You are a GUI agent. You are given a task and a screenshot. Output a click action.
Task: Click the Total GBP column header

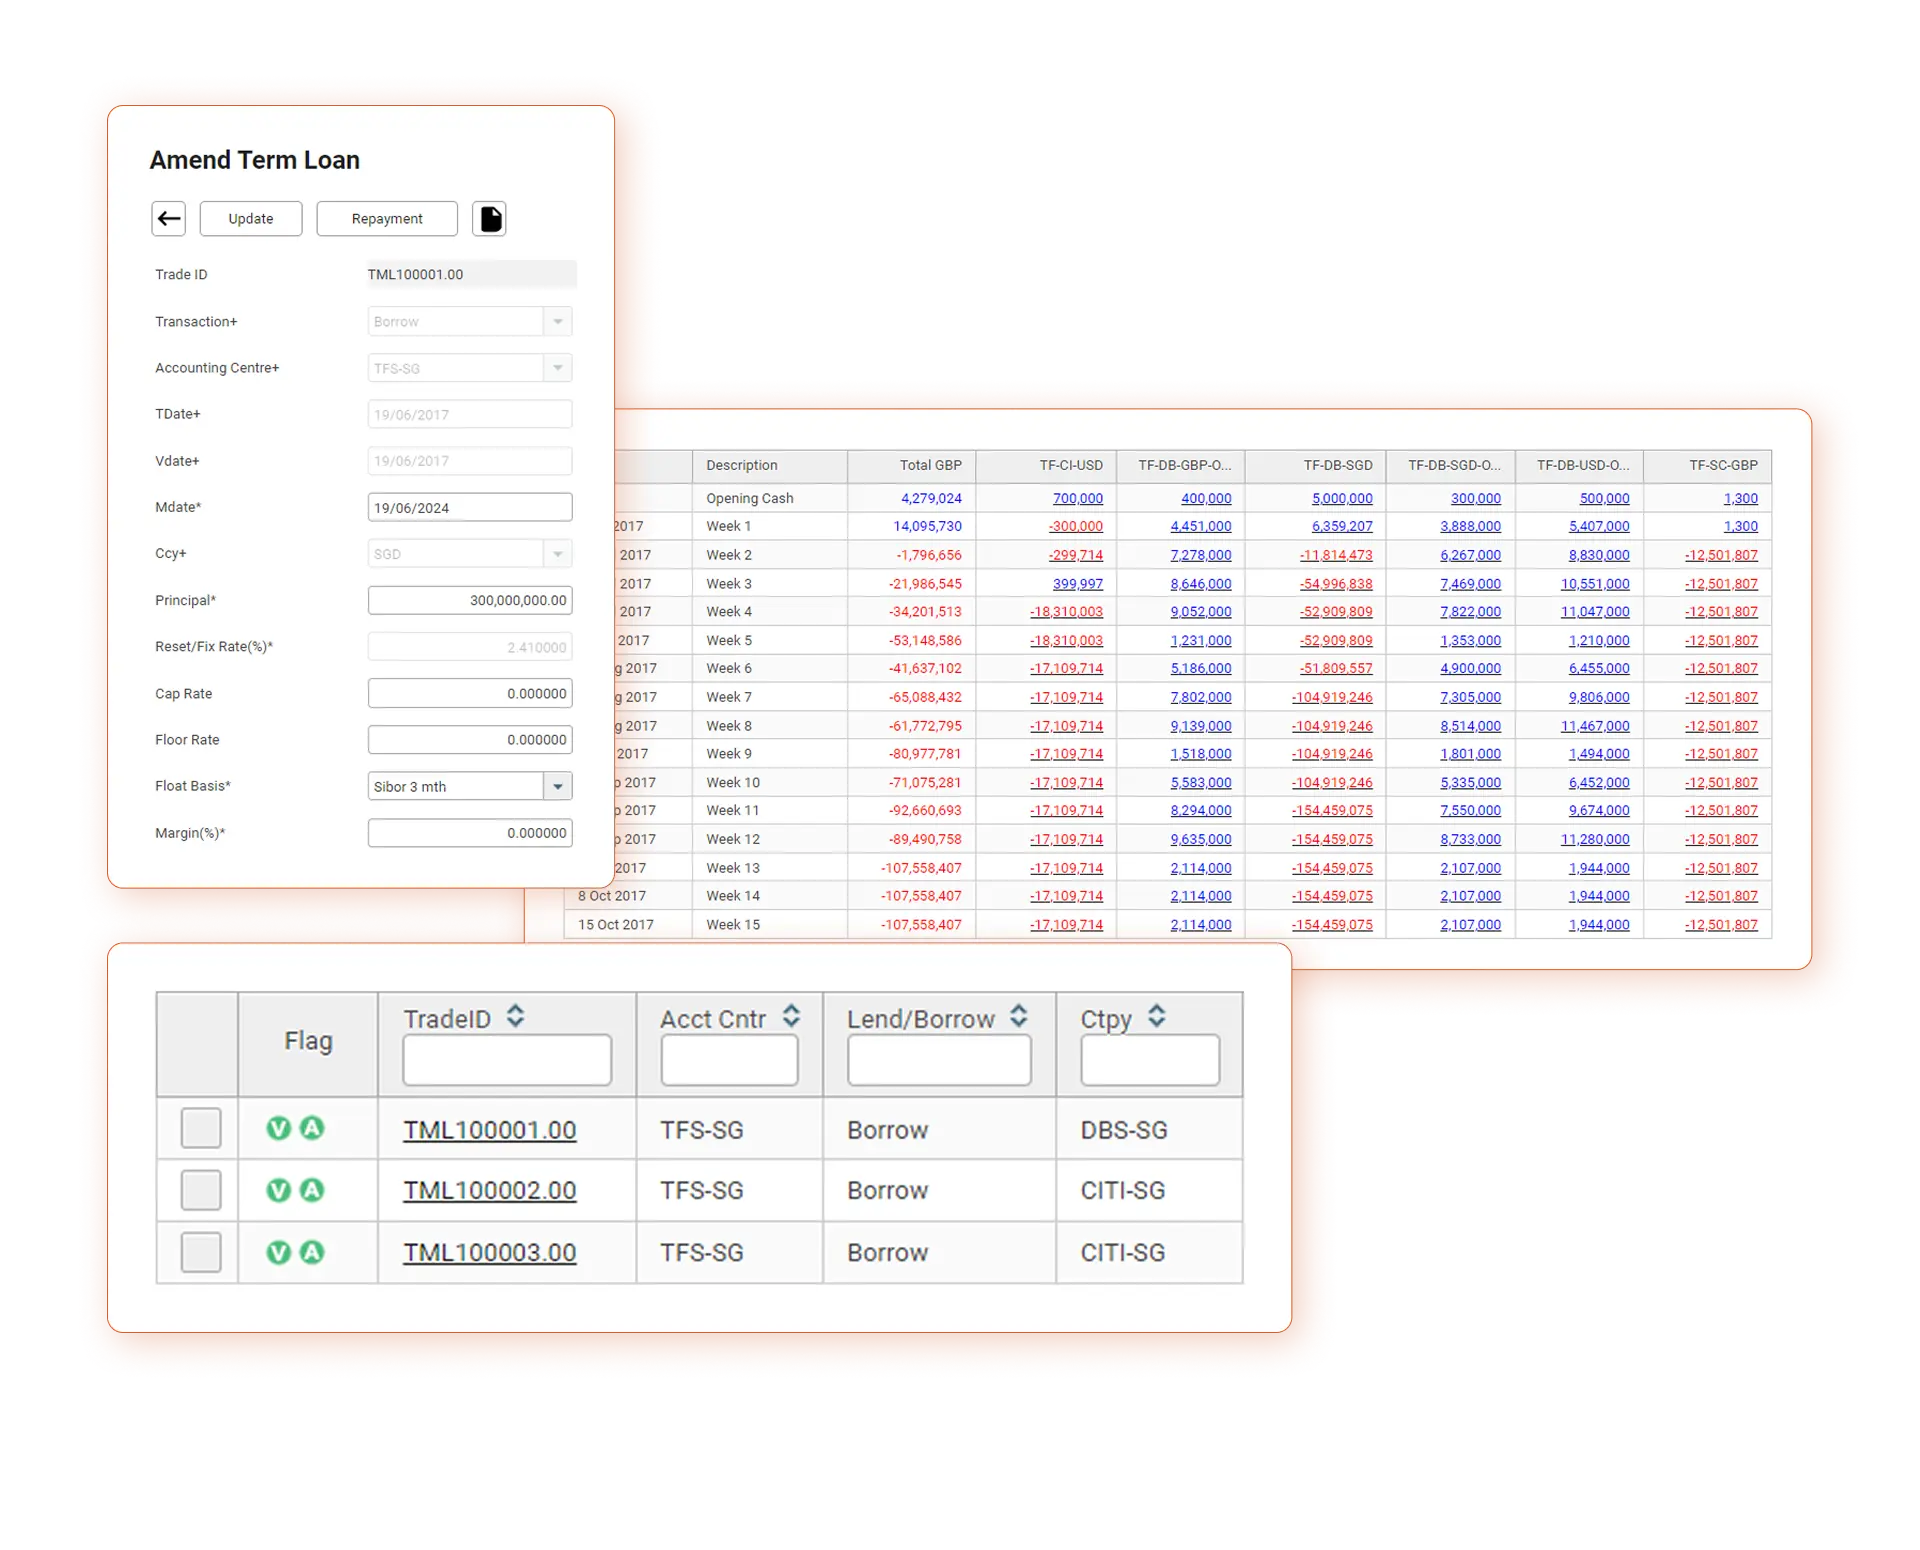tap(912, 465)
